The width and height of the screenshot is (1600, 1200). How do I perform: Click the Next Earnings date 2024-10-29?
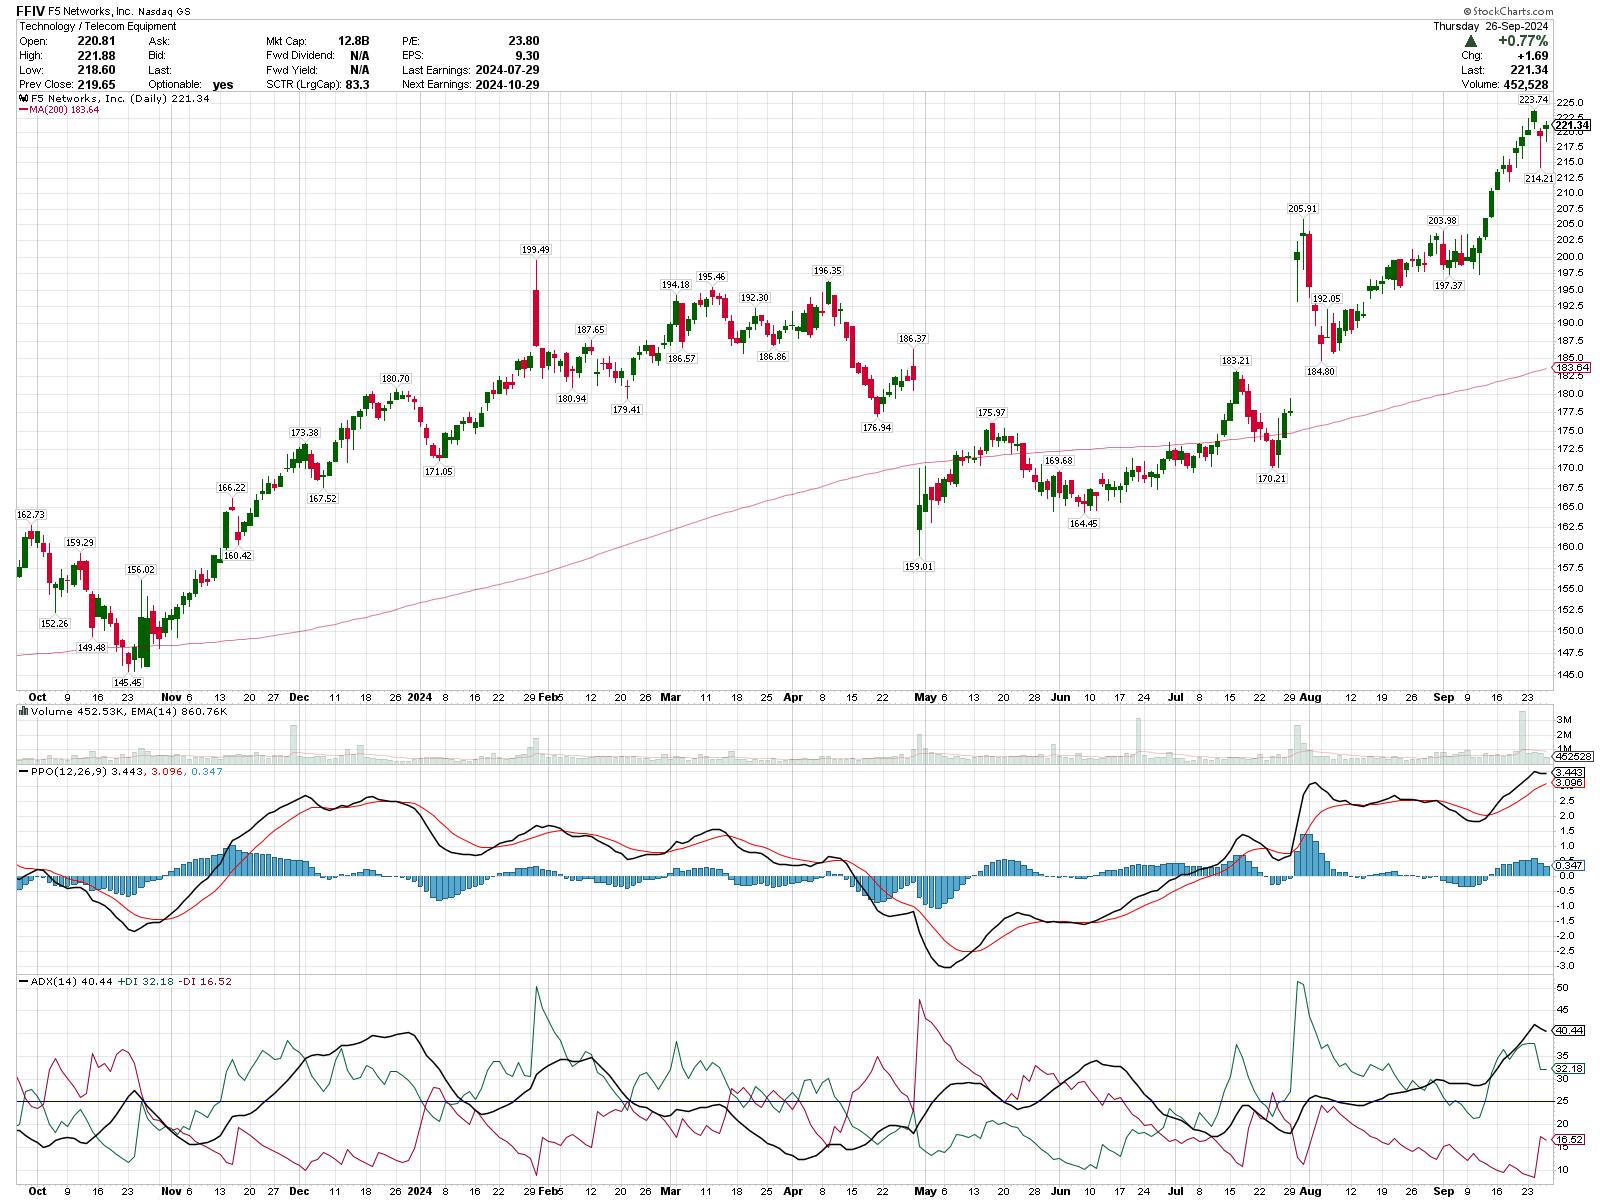click(508, 85)
